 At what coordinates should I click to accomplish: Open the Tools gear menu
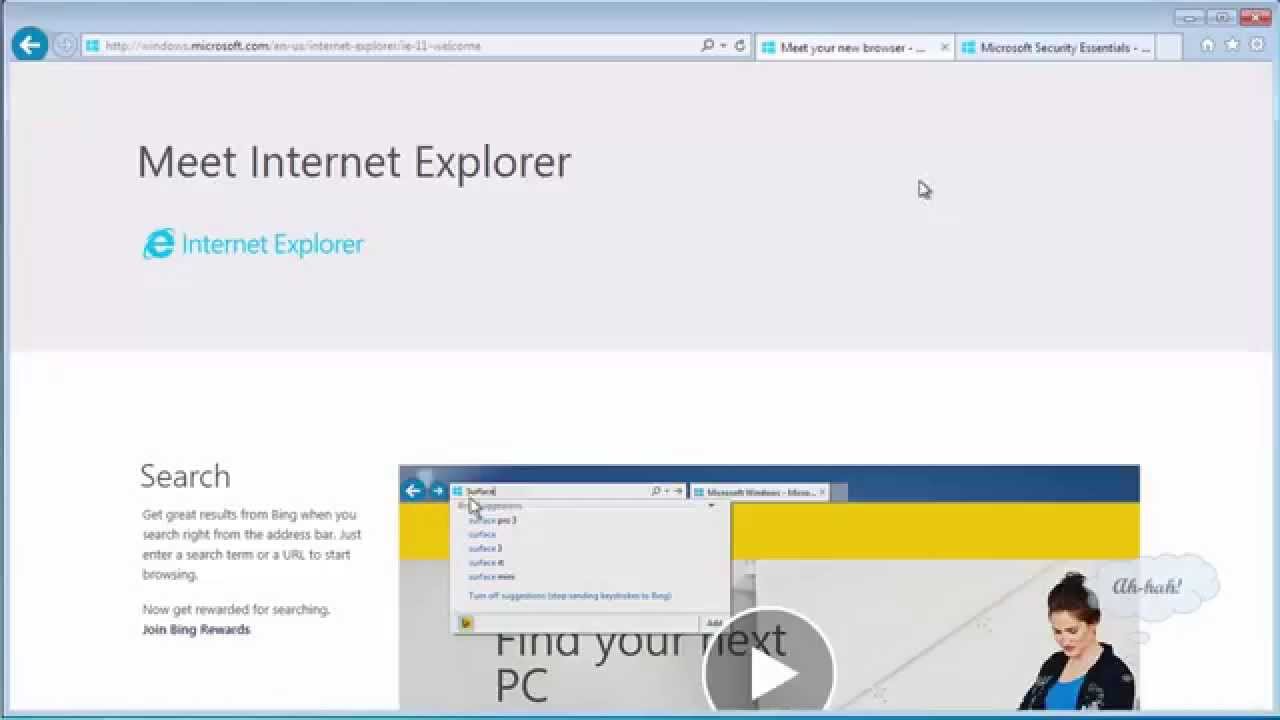(x=1257, y=45)
